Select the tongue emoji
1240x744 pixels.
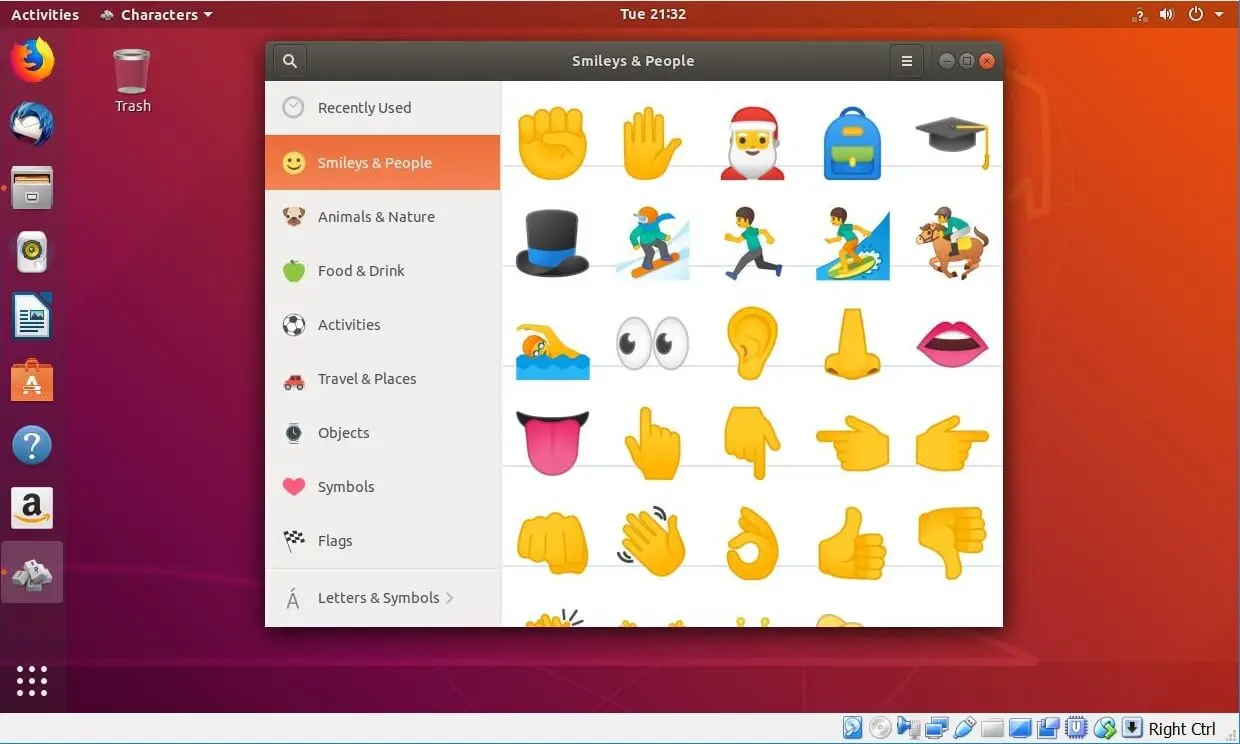pos(552,443)
